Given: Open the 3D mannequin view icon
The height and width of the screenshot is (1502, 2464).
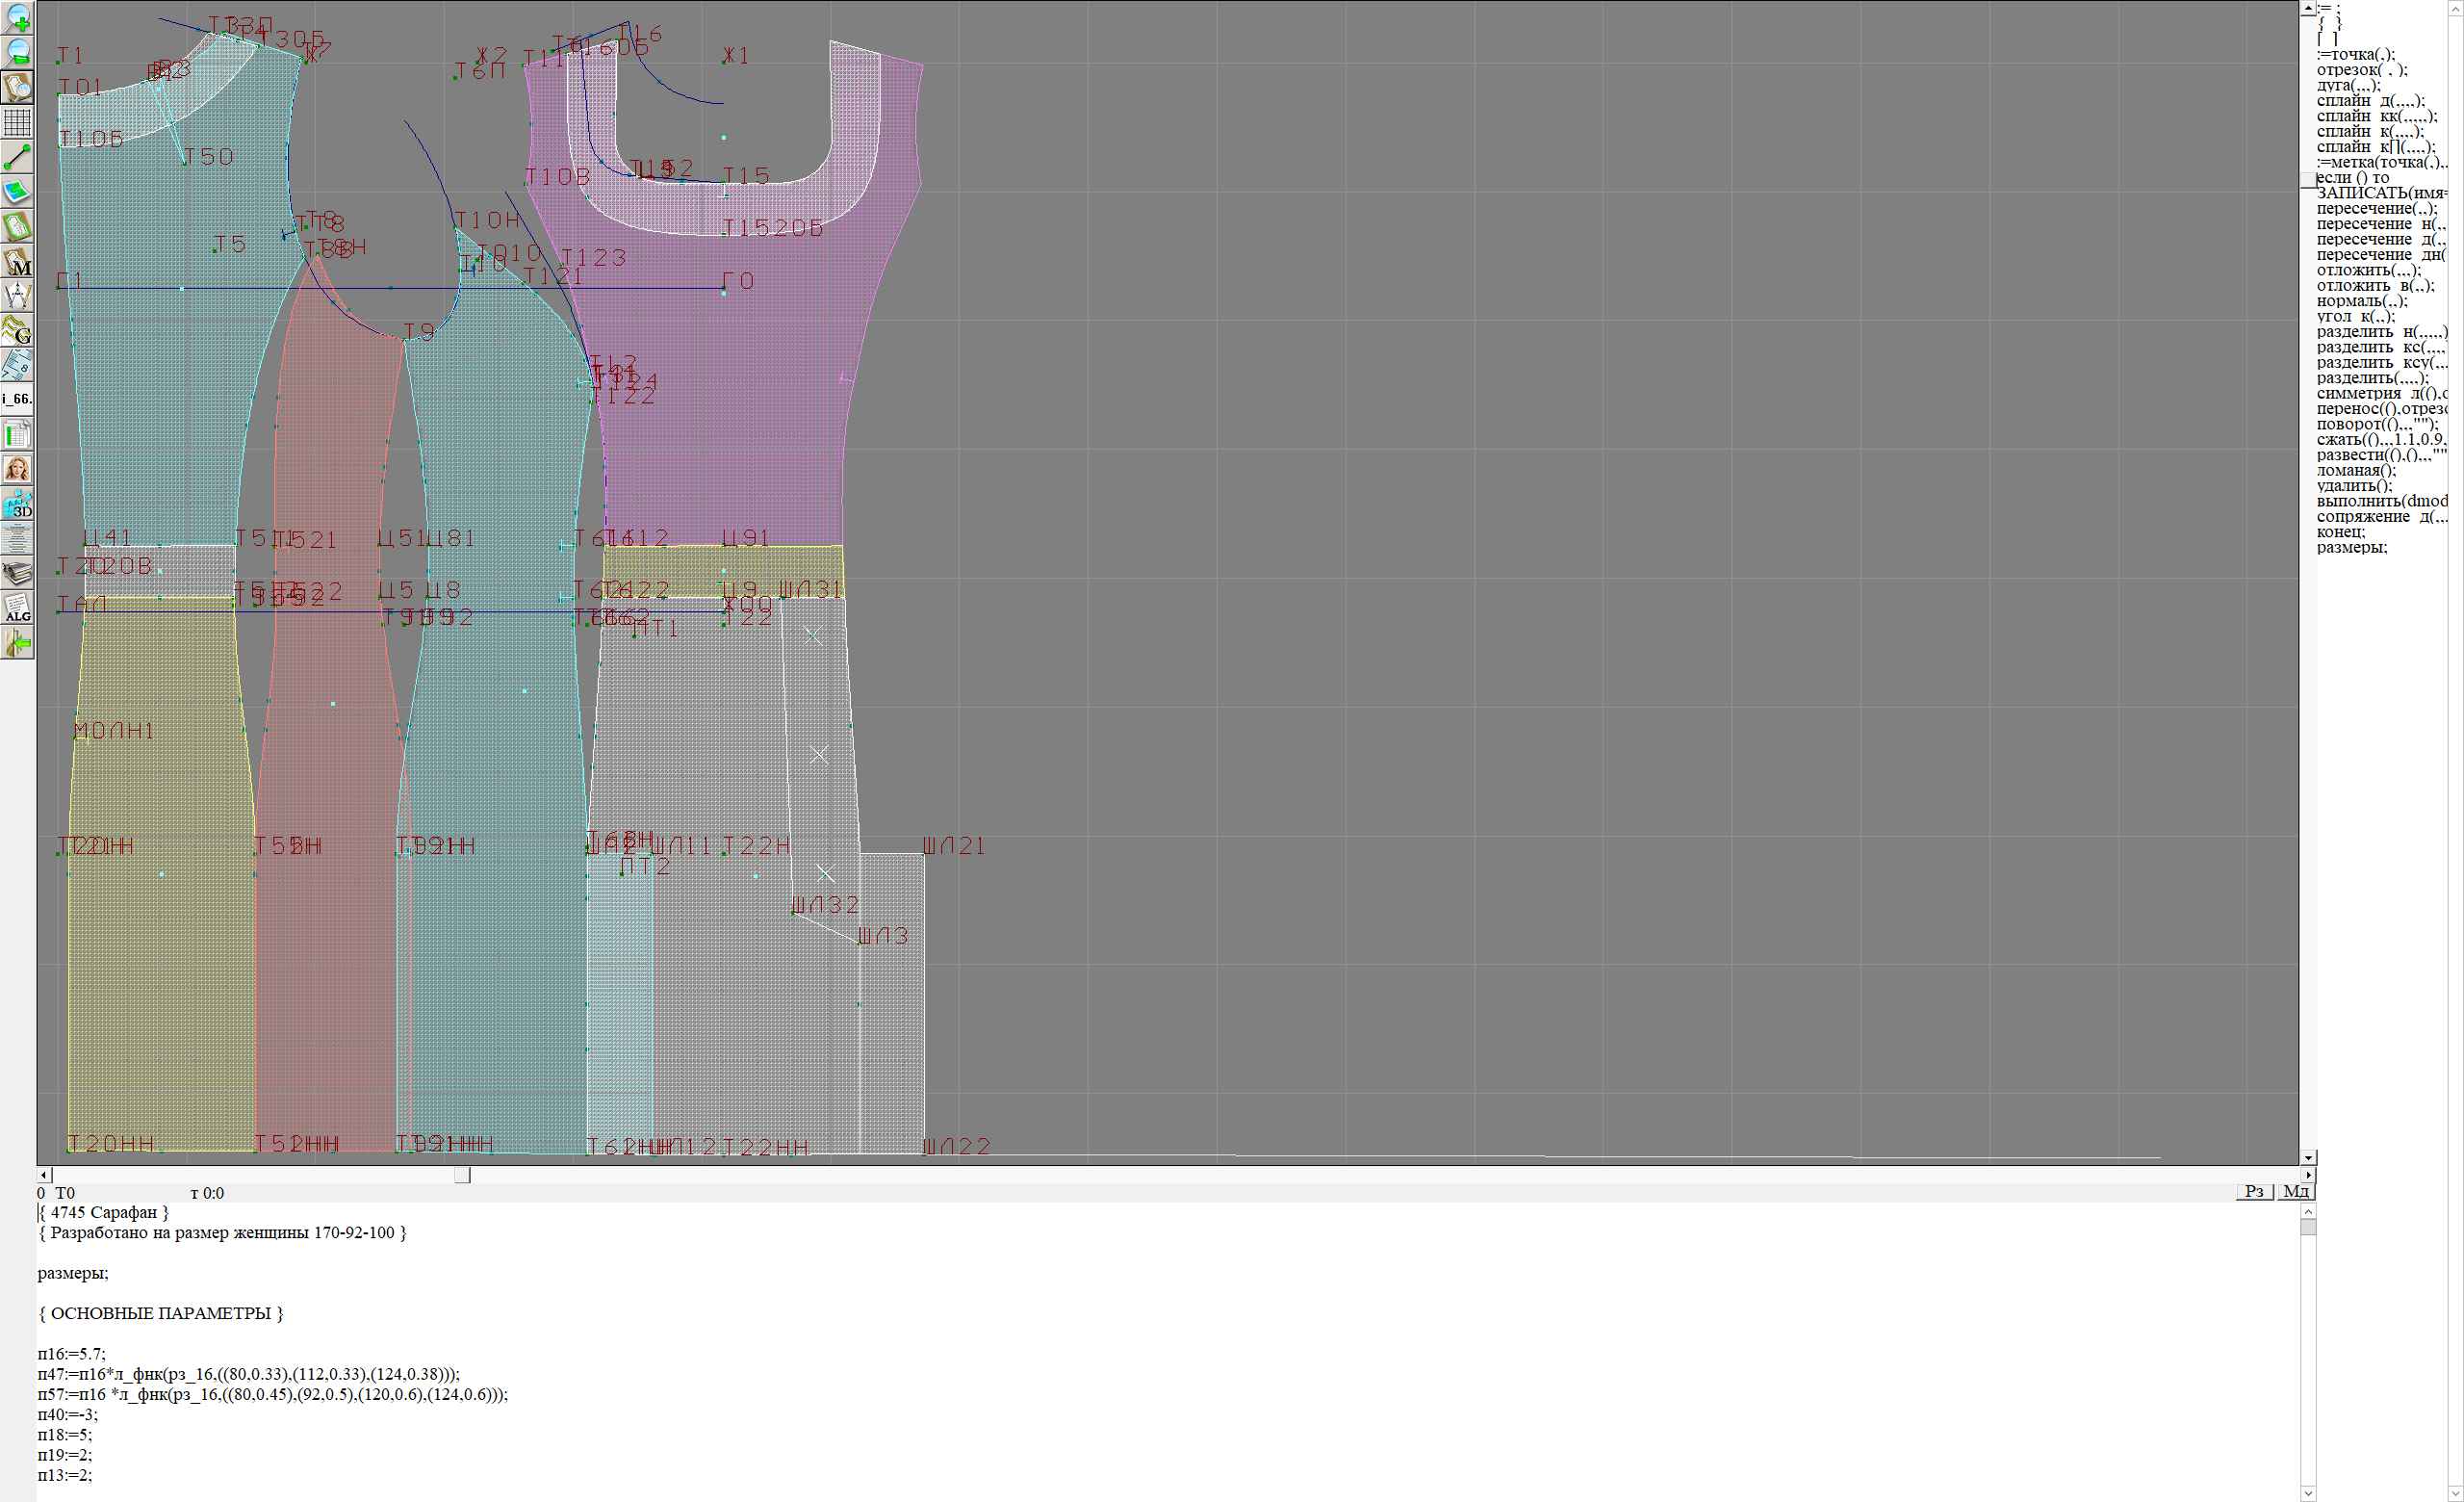Looking at the screenshot, I should click(x=18, y=504).
